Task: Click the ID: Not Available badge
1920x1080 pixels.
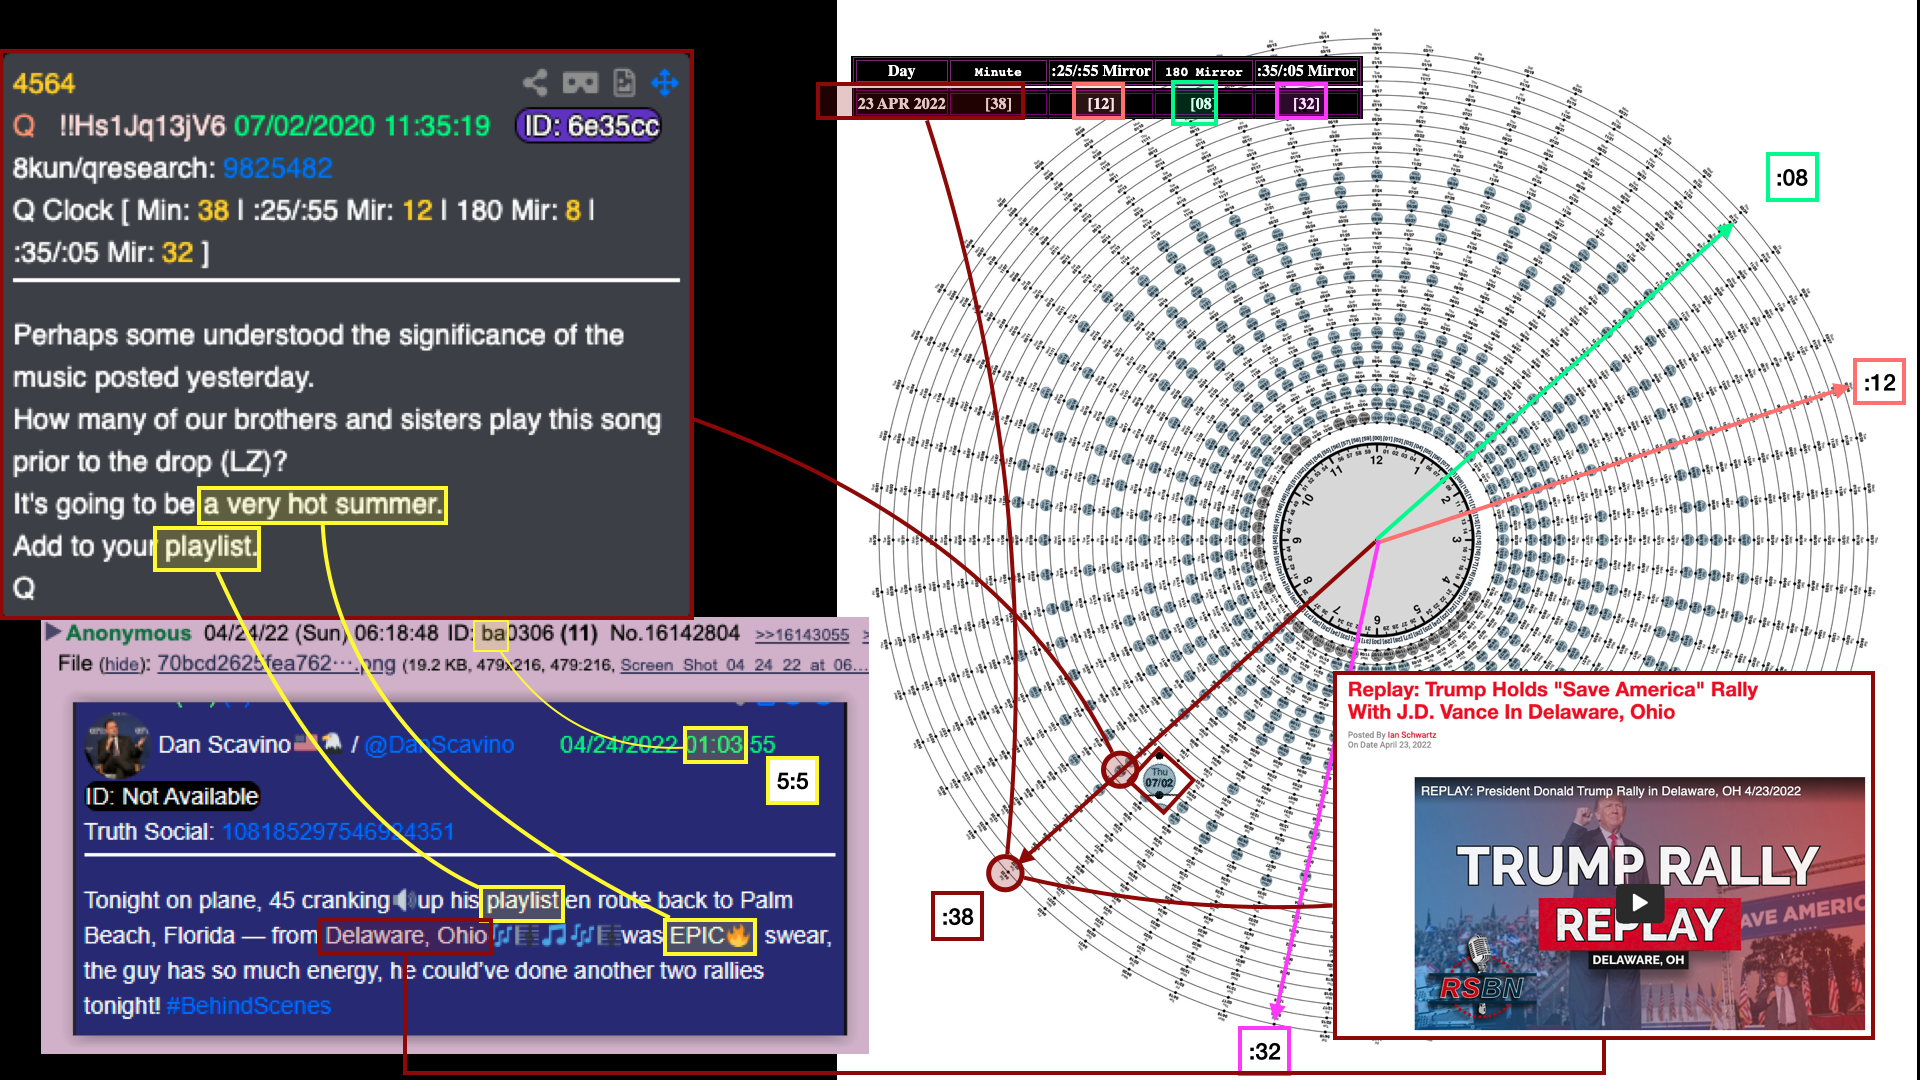Action: pyautogui.click(x=172, y=797)
